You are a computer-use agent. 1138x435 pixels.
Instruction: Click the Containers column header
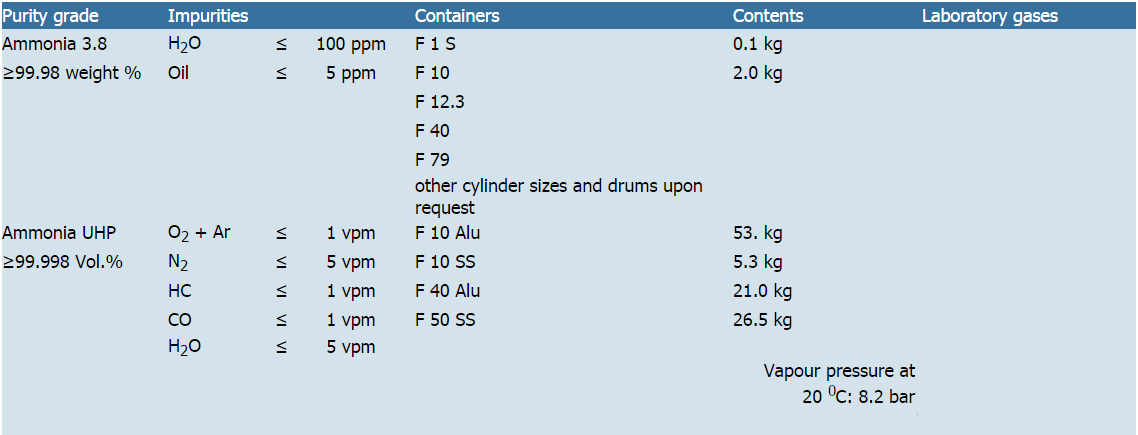[x=457, y=16]
